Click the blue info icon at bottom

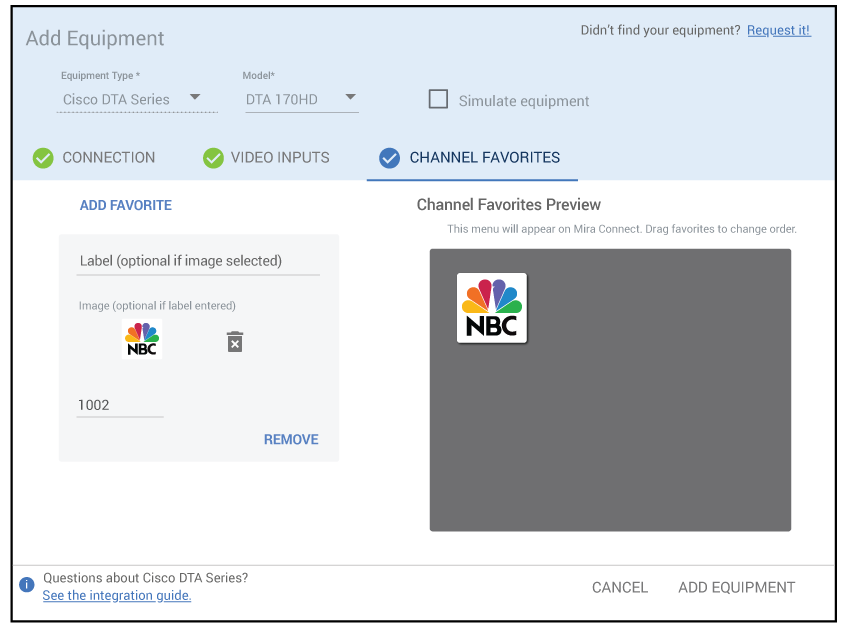(x=27, y=585)
